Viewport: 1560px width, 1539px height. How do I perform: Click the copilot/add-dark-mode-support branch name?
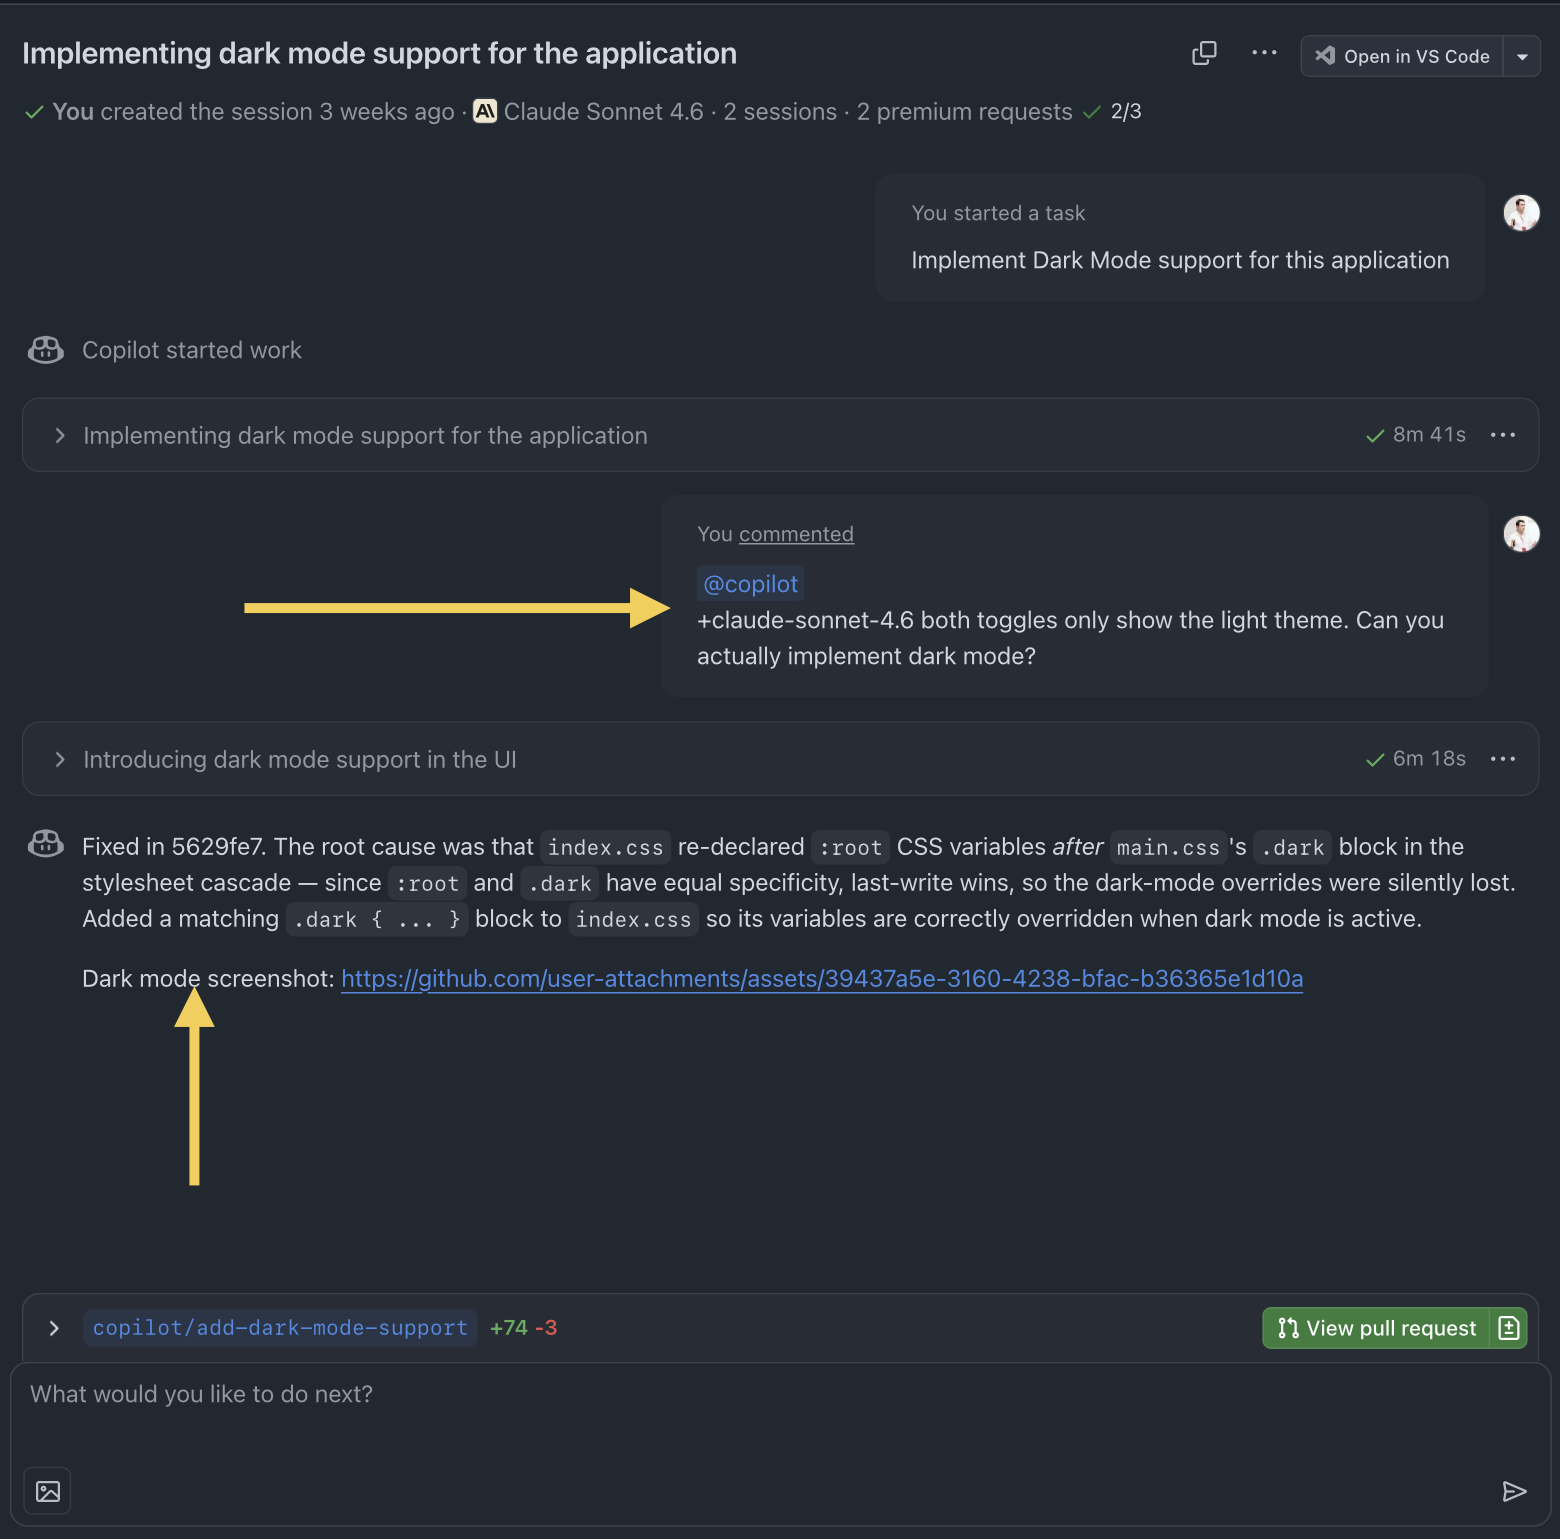click(x=280, y=1328)
